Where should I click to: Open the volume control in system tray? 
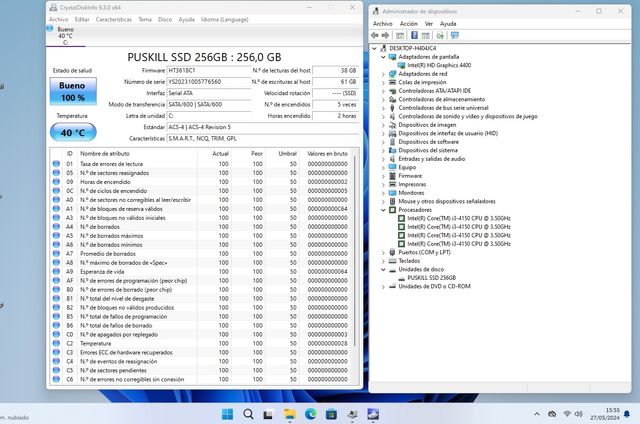pyautogui.click(x=578, y=414)
